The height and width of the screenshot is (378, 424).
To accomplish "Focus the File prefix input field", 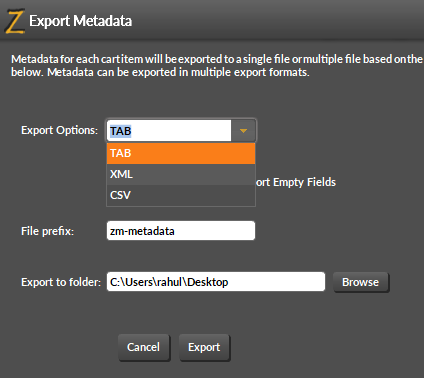I will (181, 231).
